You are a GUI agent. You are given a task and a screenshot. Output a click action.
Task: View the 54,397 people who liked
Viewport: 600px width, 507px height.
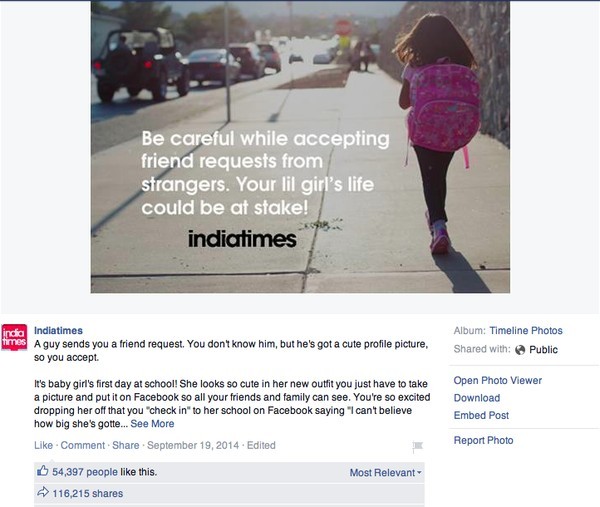[85, 472]
